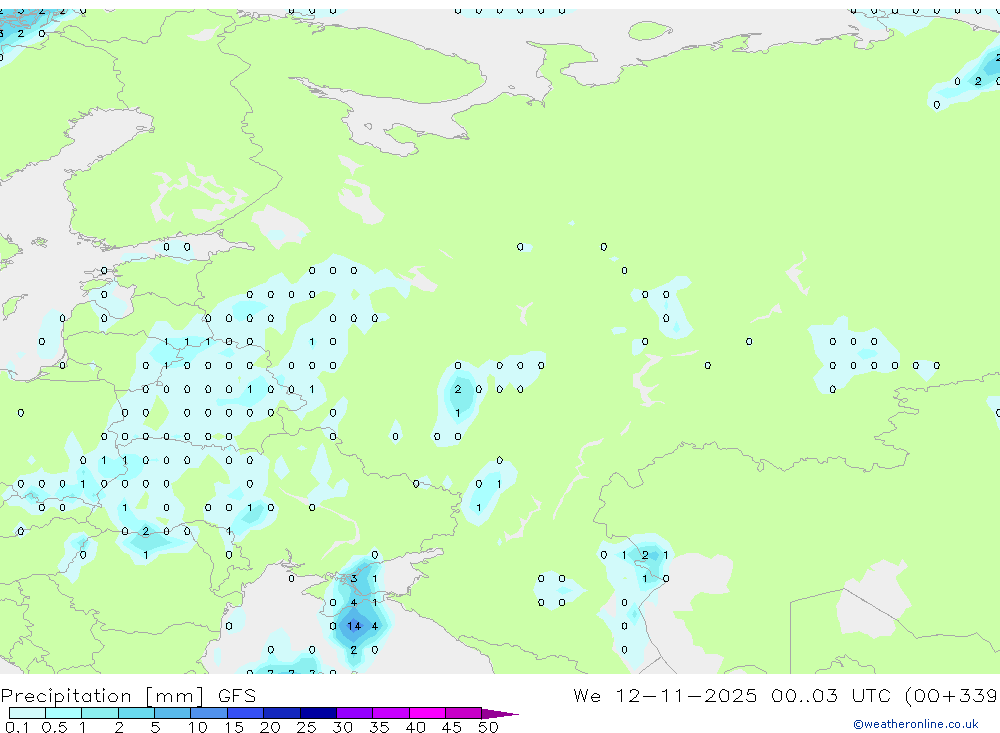Click the 1–2 mm legend color swatch
Image resolution: width=1000 pixels, height=733 pixels.
(x=100, y=713)
